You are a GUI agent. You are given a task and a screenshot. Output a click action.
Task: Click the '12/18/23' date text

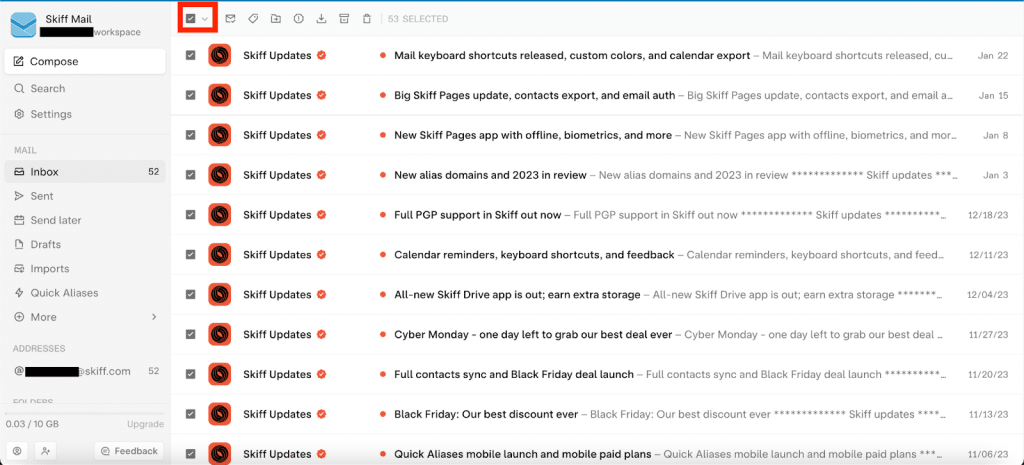coord(989,215)
